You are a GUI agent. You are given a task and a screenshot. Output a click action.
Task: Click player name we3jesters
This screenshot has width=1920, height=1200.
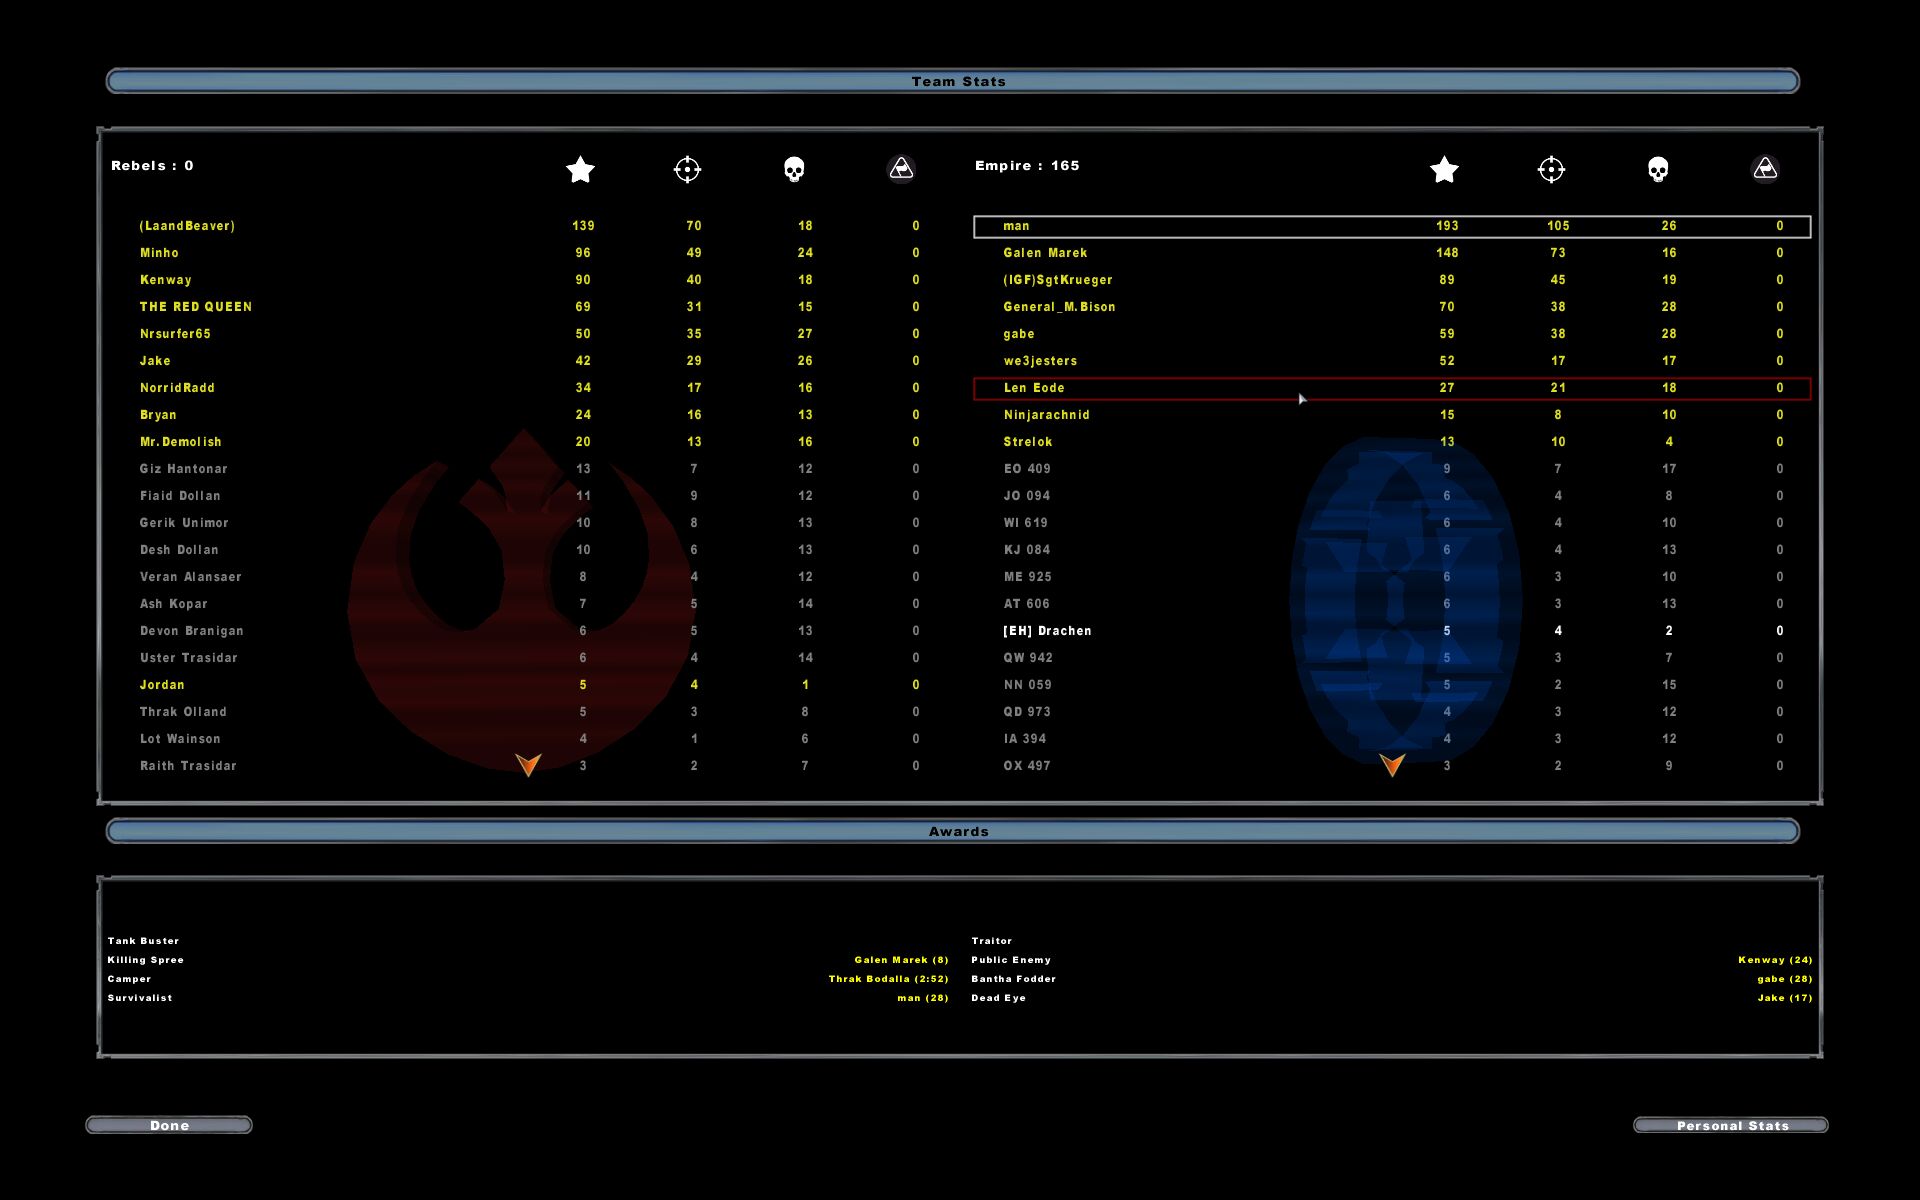click(x=1040, y=361)
